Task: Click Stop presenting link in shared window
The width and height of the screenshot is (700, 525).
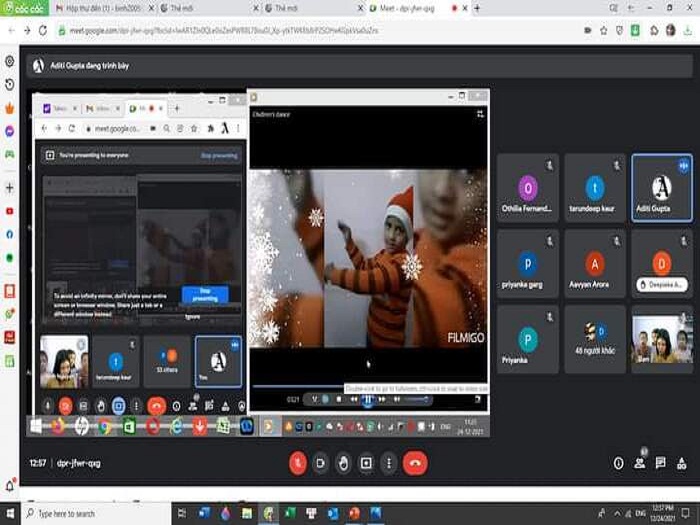Action: [219, 155]
